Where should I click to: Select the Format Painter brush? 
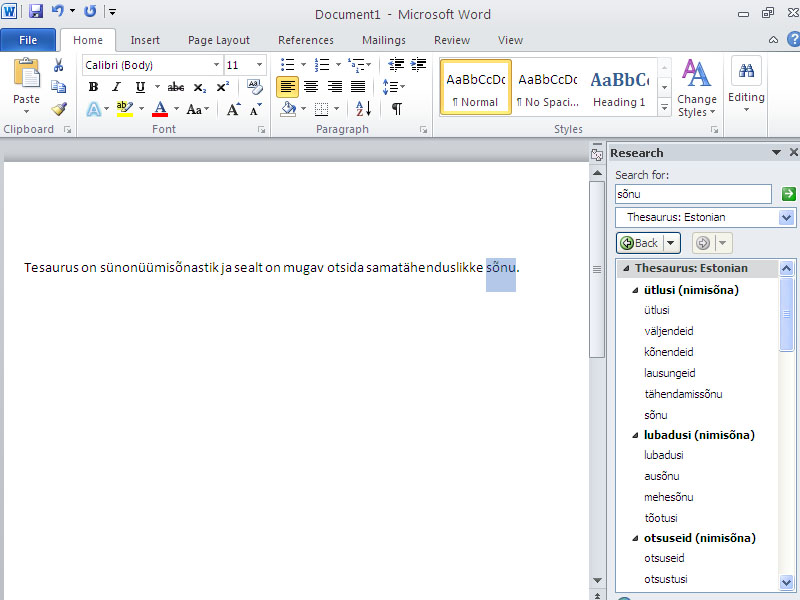click(59, 109)
